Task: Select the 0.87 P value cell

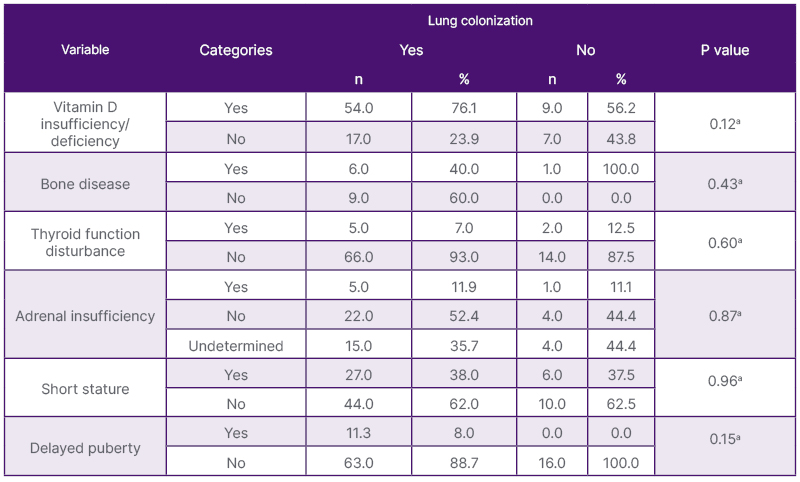Action: (x=725, y=316)
